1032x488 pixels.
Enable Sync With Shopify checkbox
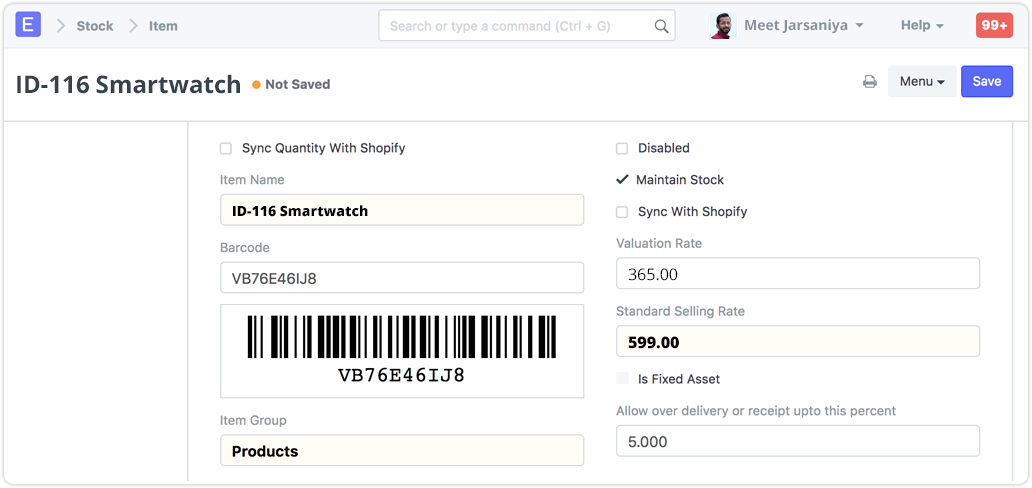(x=622, y=212)
